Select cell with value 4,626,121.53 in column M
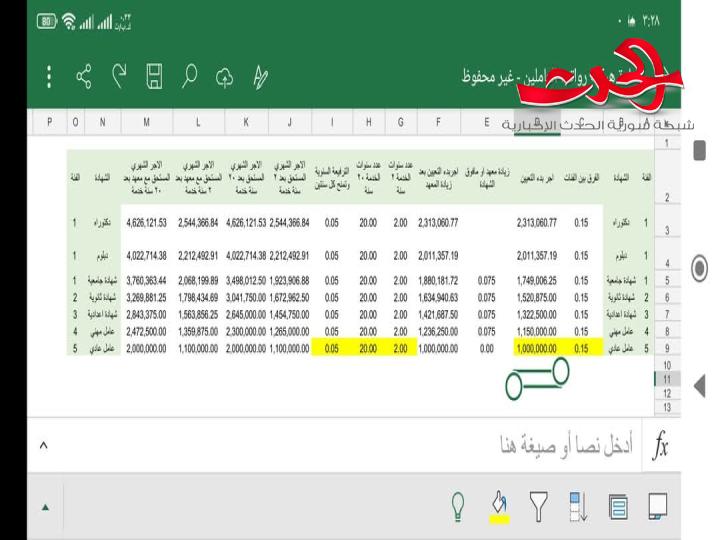 [146, 223]
